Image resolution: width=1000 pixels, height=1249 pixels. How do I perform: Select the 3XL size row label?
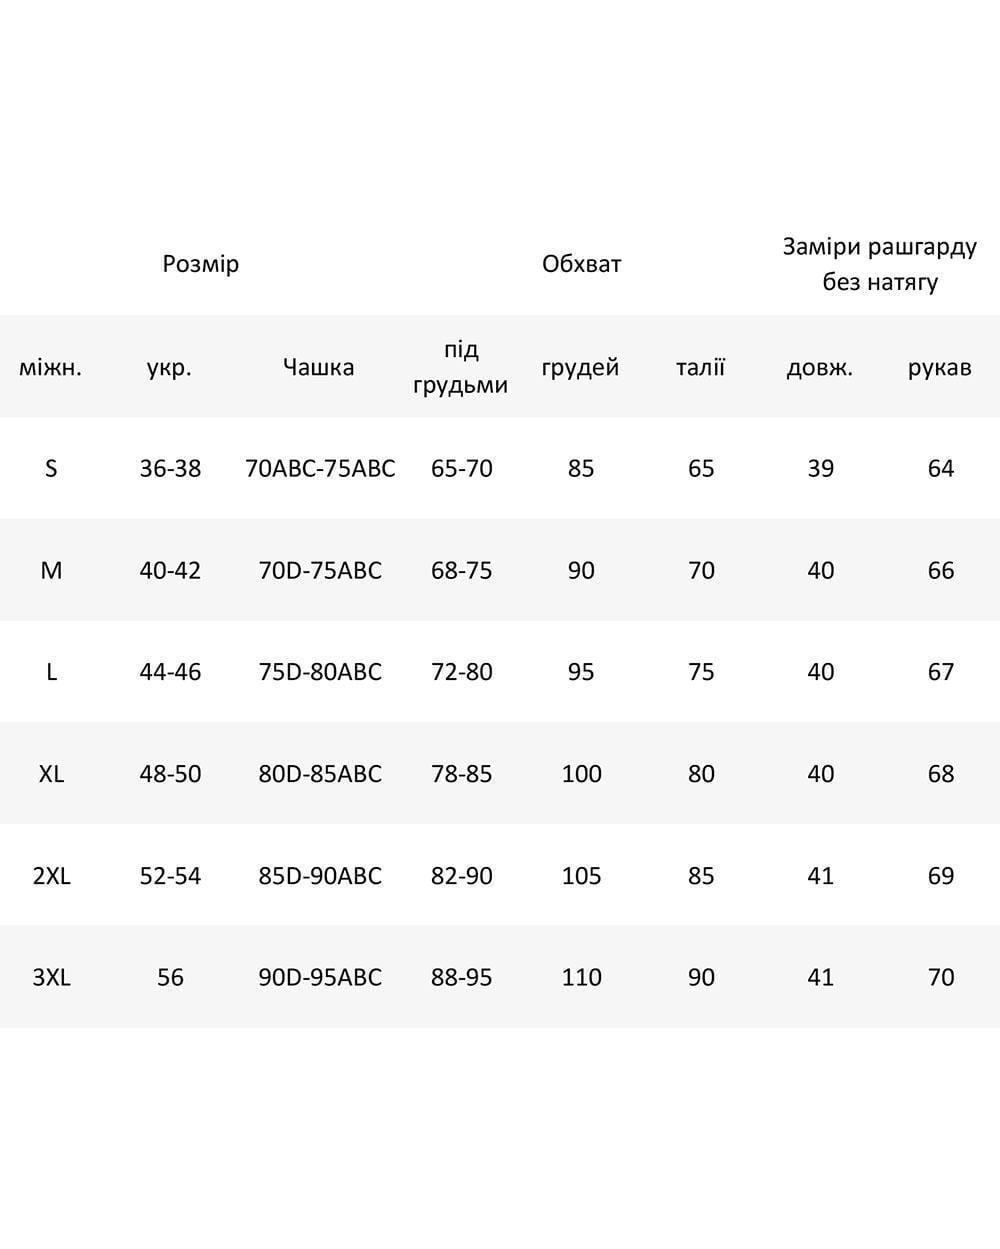coord(51,977)
